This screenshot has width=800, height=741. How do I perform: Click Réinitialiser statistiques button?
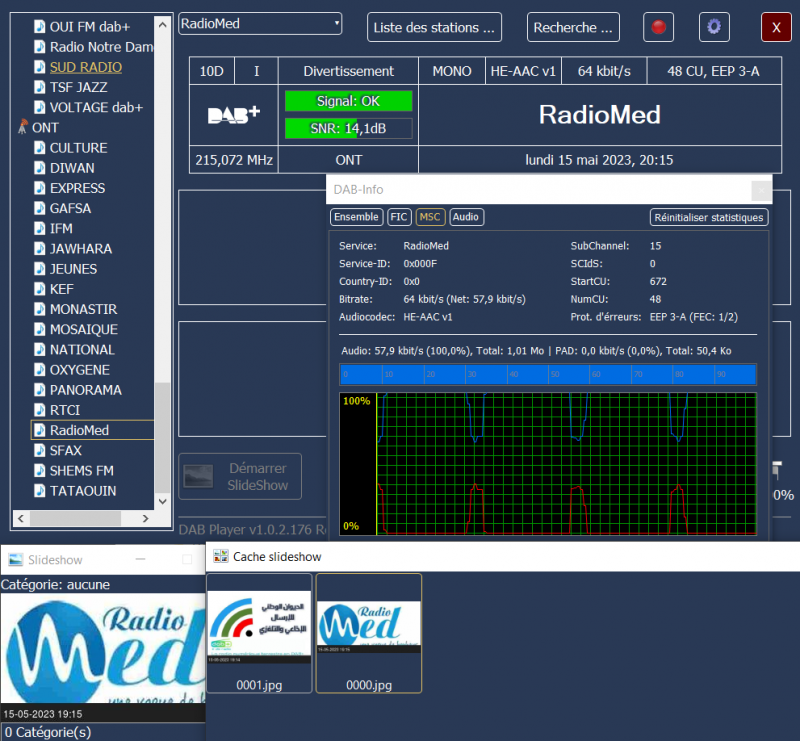(x=708, y=217)
